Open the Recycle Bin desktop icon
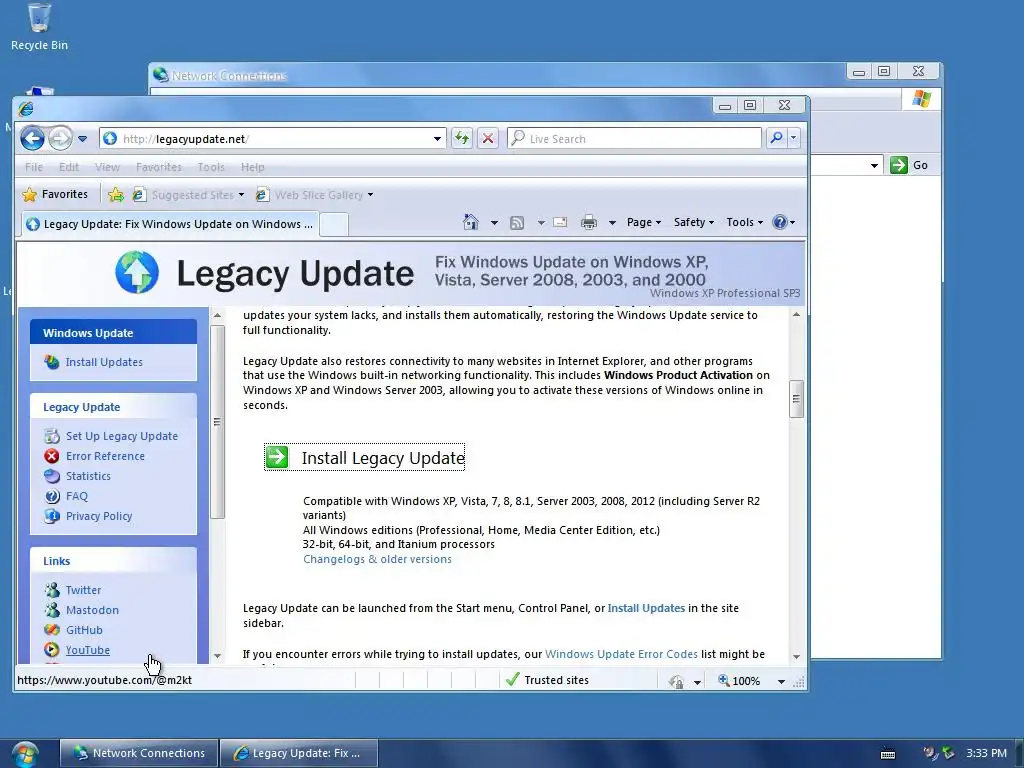Image resolution: width=1024 pixels, height=768 pixels. point(39,27)
